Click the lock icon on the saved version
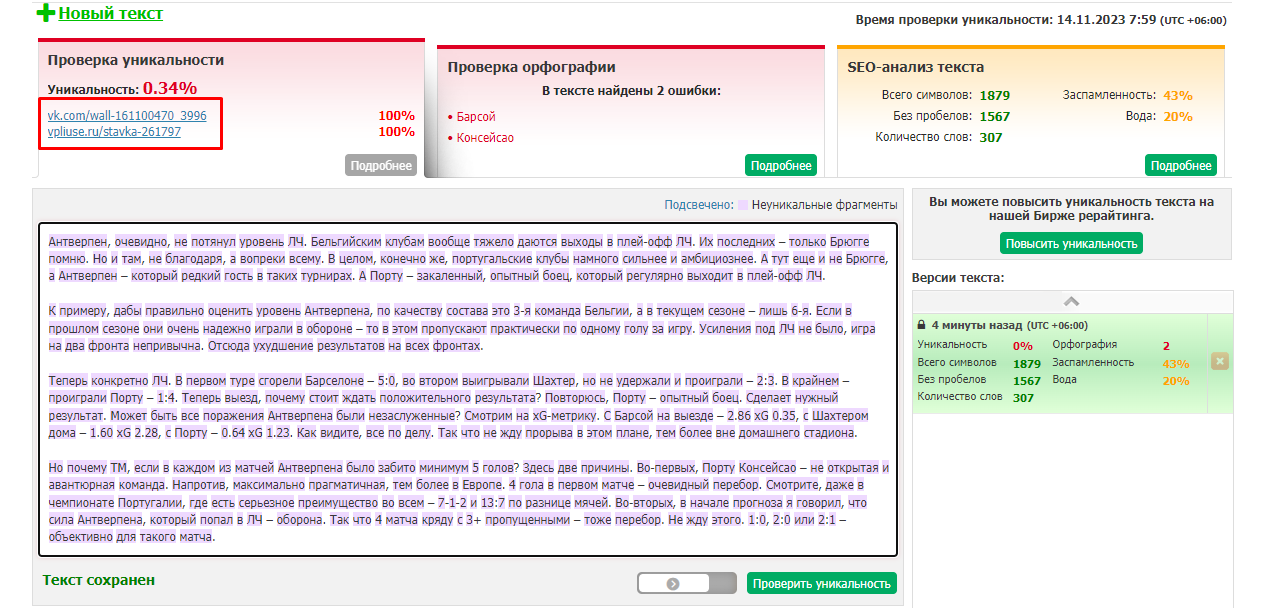Viewport: 1262px width, 608px height. (921, 325)
